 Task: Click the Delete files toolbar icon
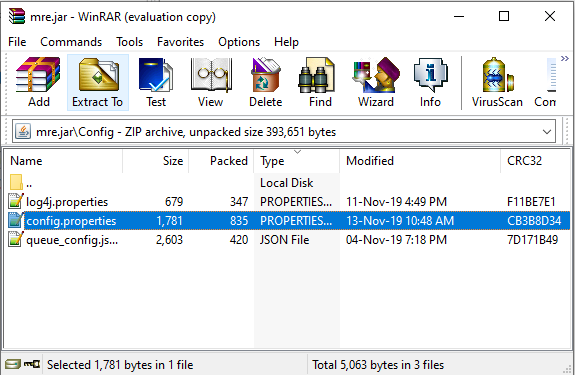pos(265,82)
